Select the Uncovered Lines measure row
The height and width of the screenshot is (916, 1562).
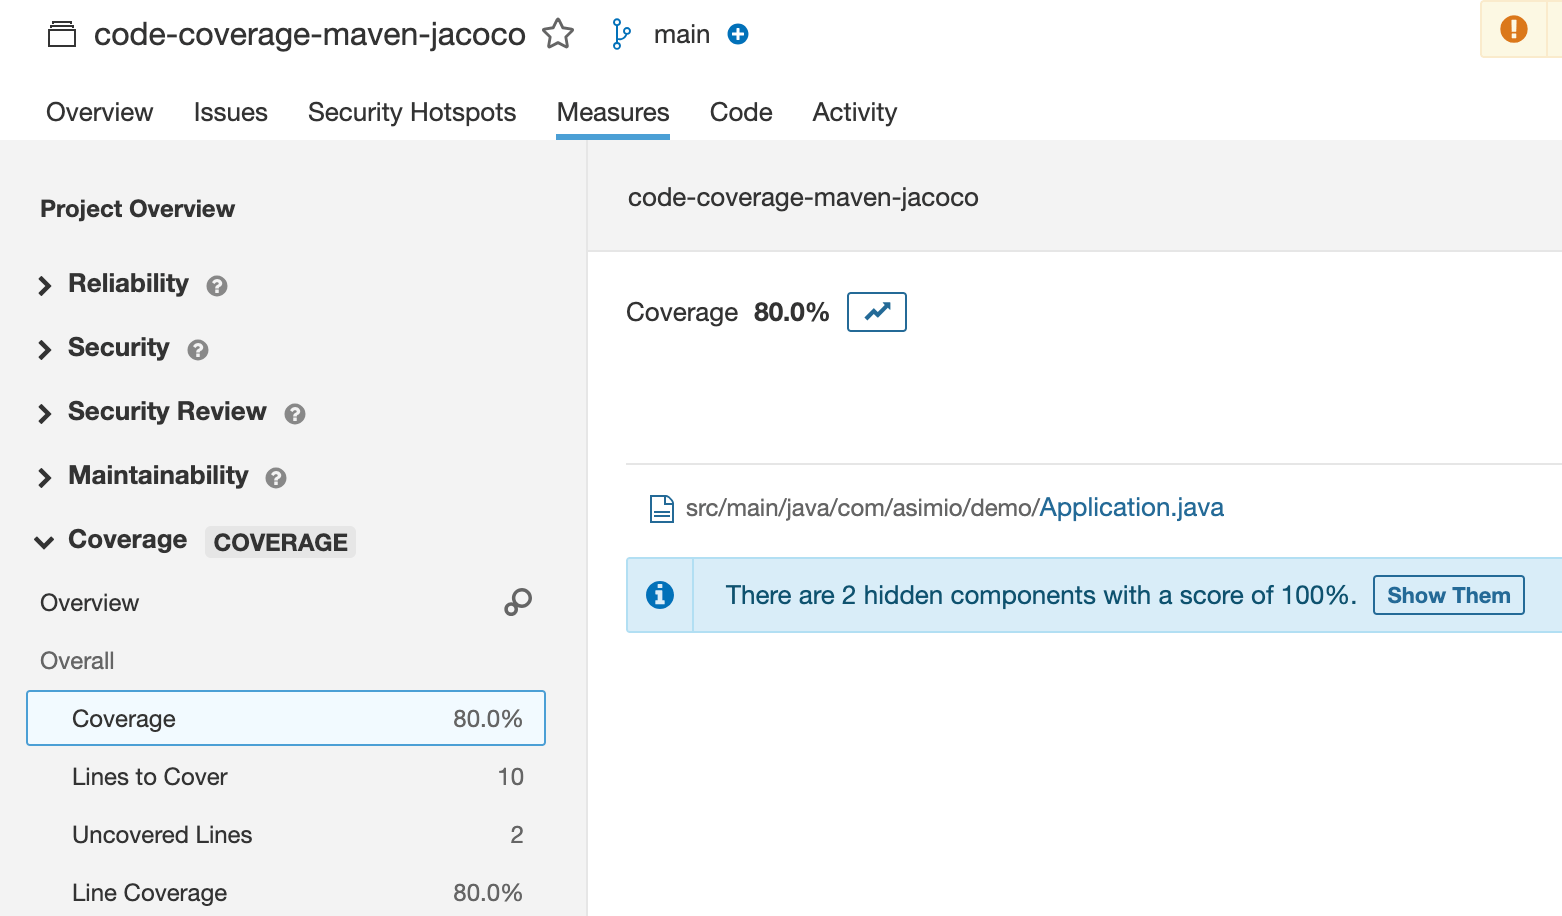tap(286, 834)
